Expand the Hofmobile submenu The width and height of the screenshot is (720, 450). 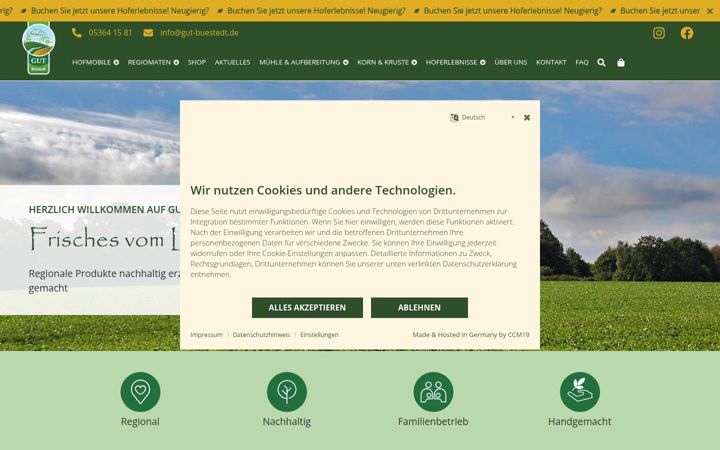(116, 62)
